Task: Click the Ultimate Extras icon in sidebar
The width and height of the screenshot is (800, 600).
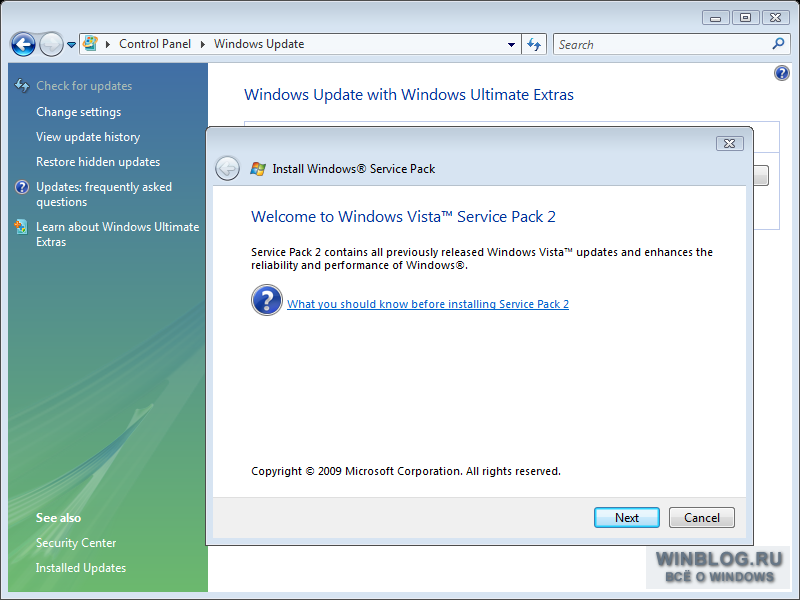Action: tap(21, 227)
